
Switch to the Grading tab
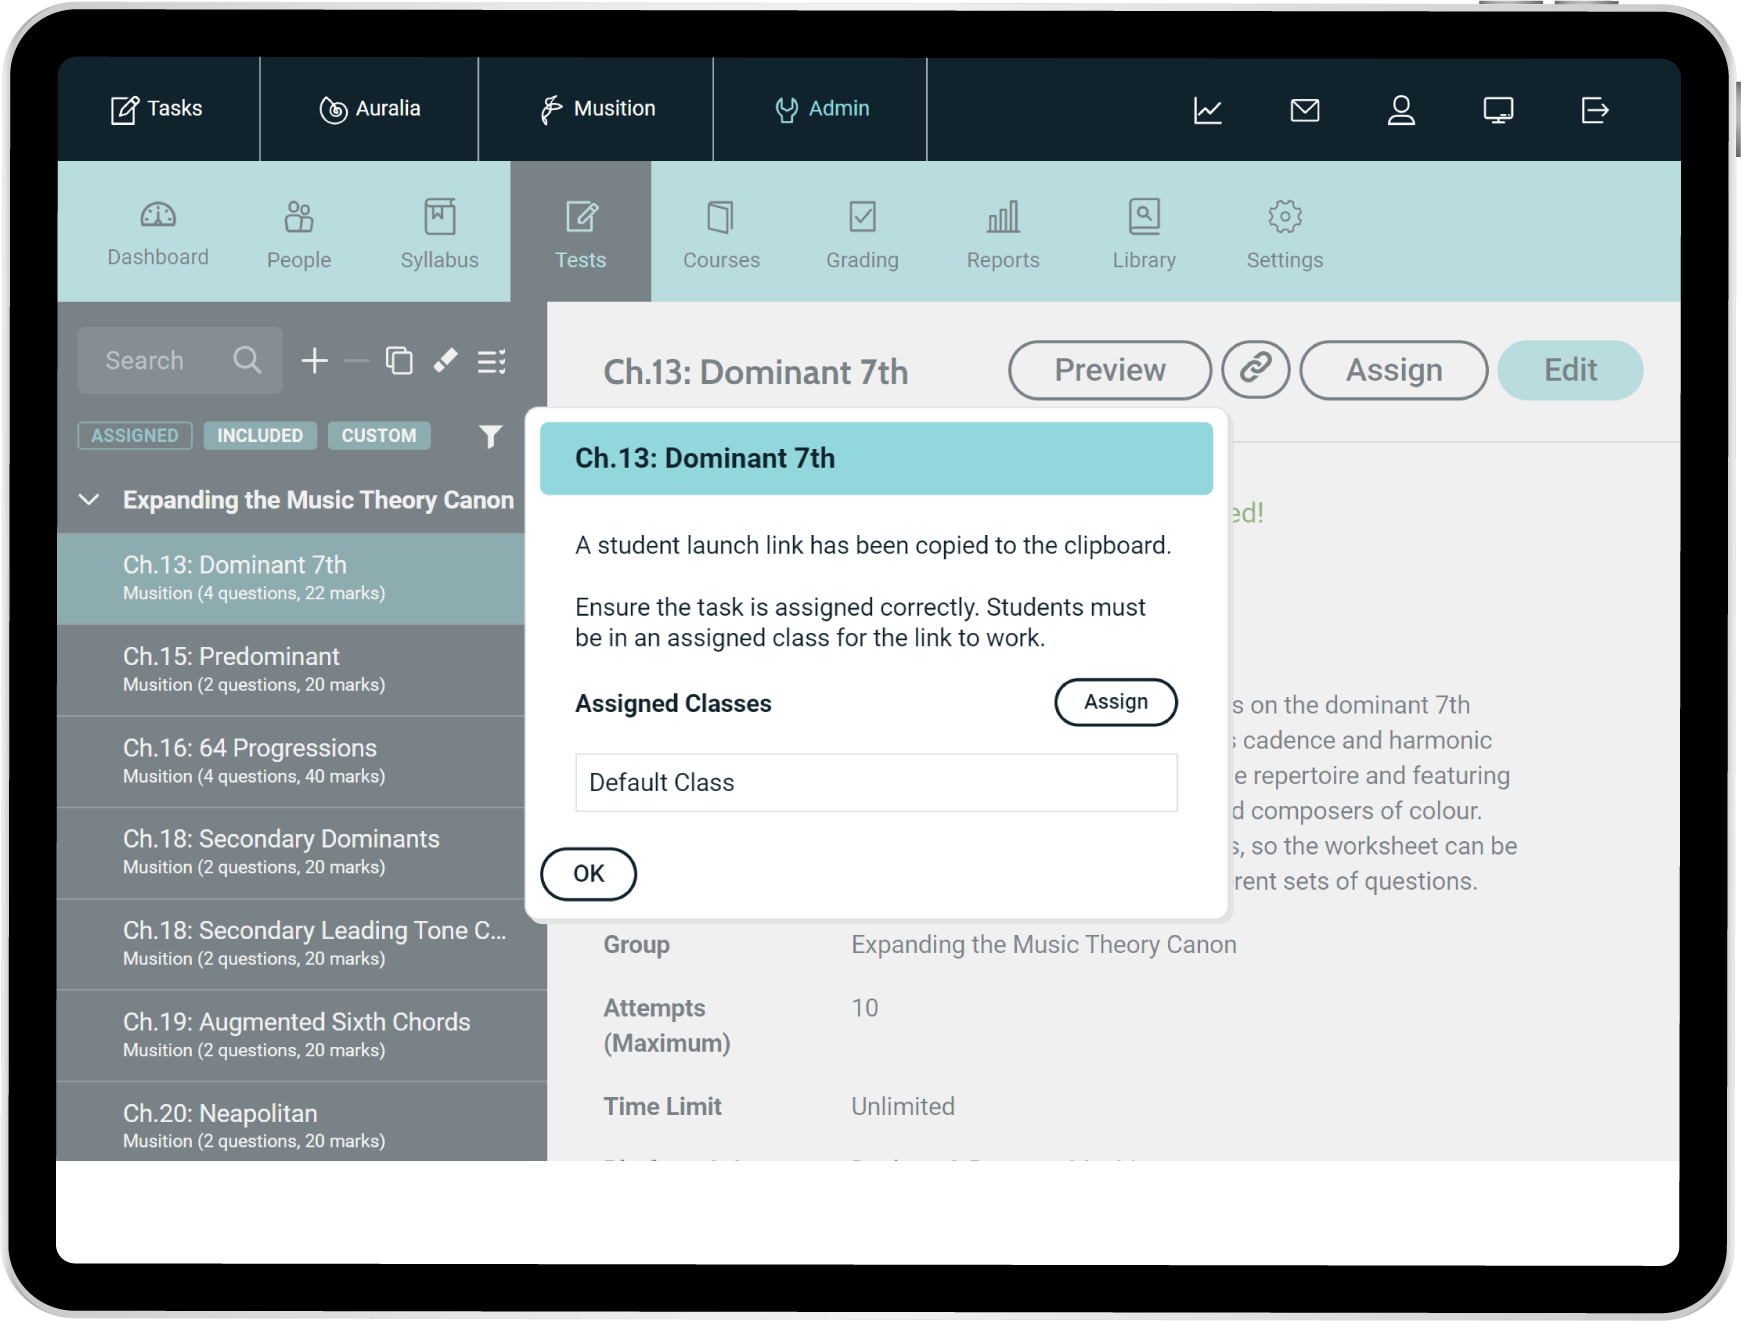click(862, 233)
